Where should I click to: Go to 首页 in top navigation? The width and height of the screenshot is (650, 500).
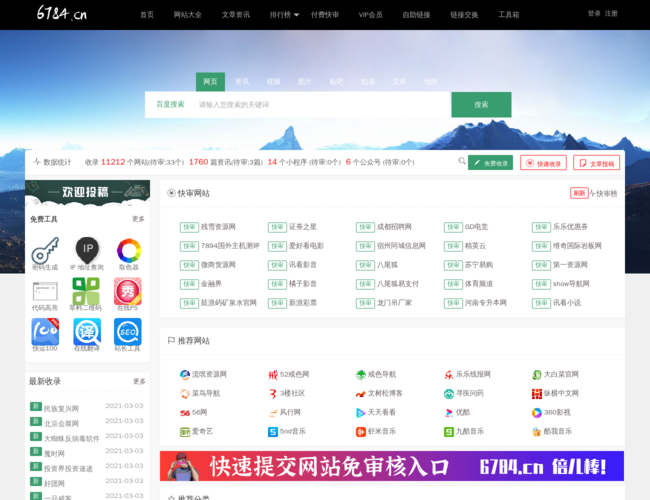[x=147, y=15]
